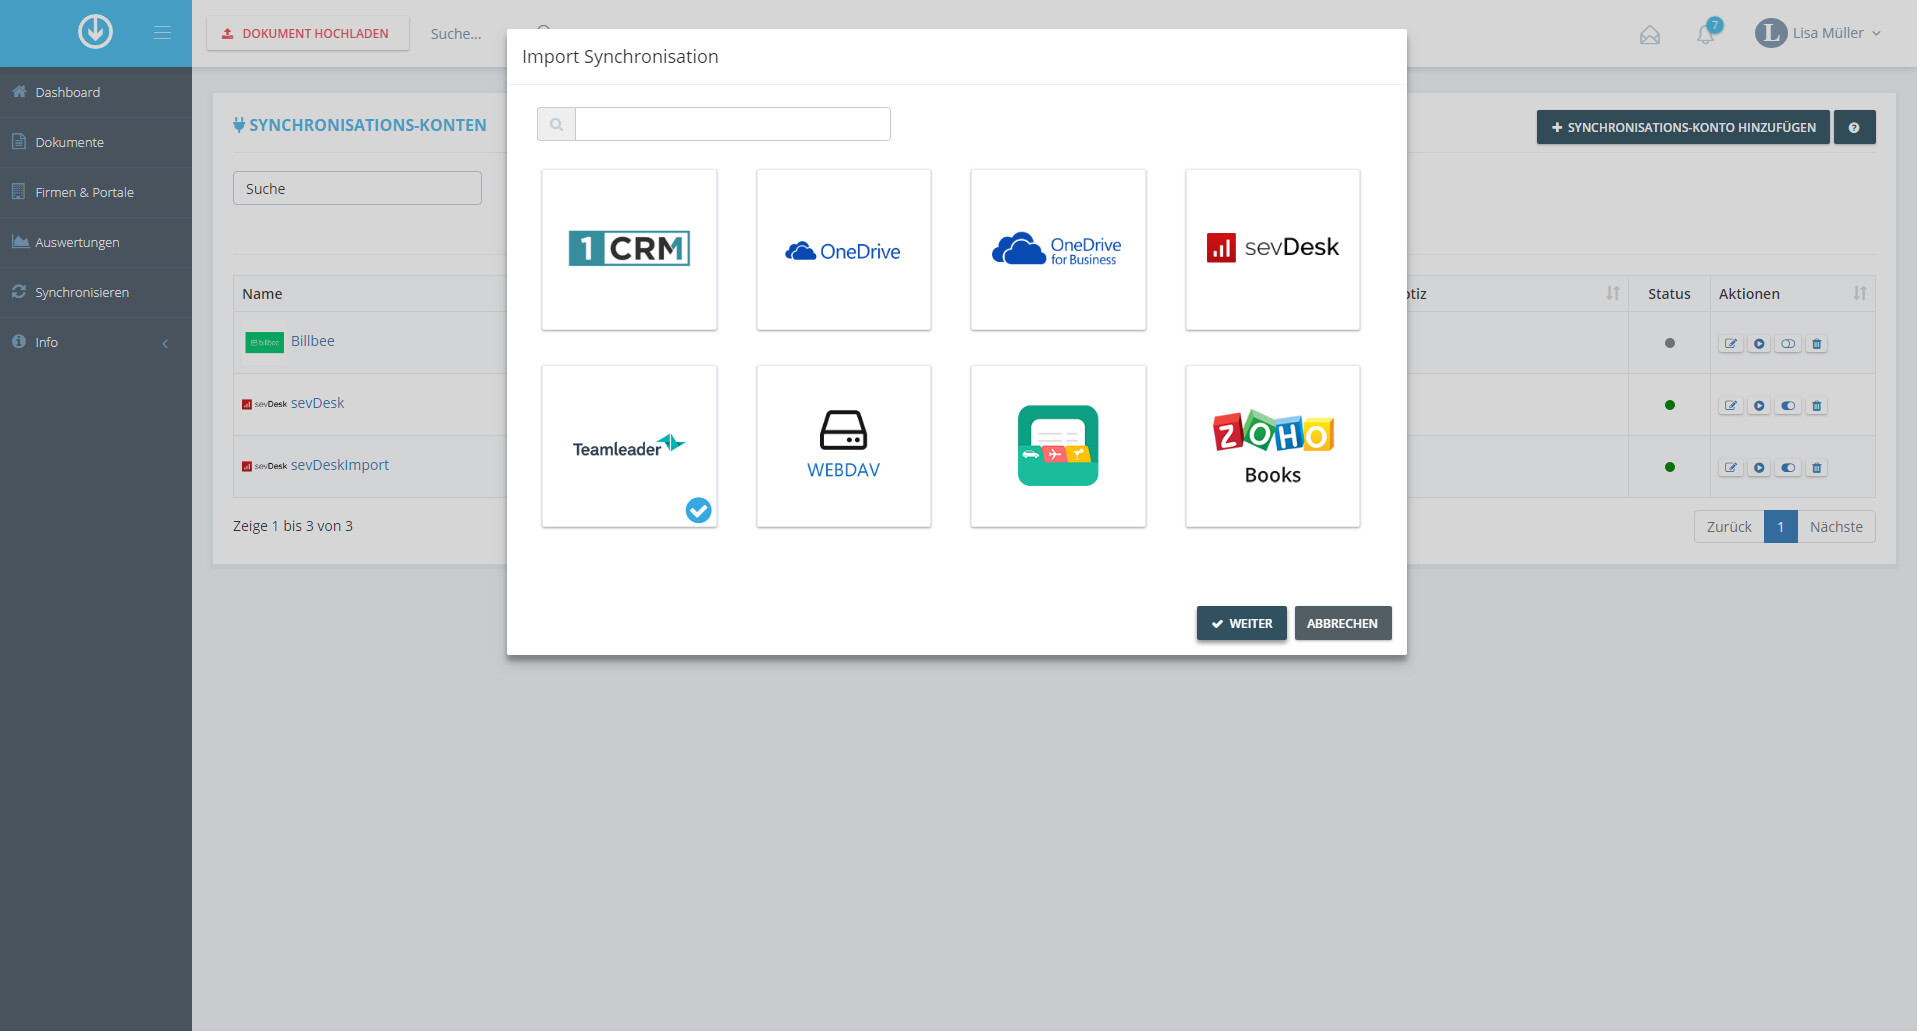1917x1031 pixels.
Task: Navigate to Synchronisieren in the sidebar
Action: click(x=96, y=292)
